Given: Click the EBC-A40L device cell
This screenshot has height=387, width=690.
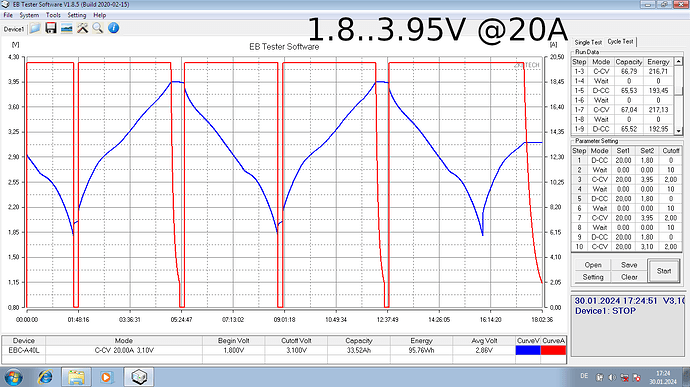Looking at the screenshot, I should tap(23, 350).
